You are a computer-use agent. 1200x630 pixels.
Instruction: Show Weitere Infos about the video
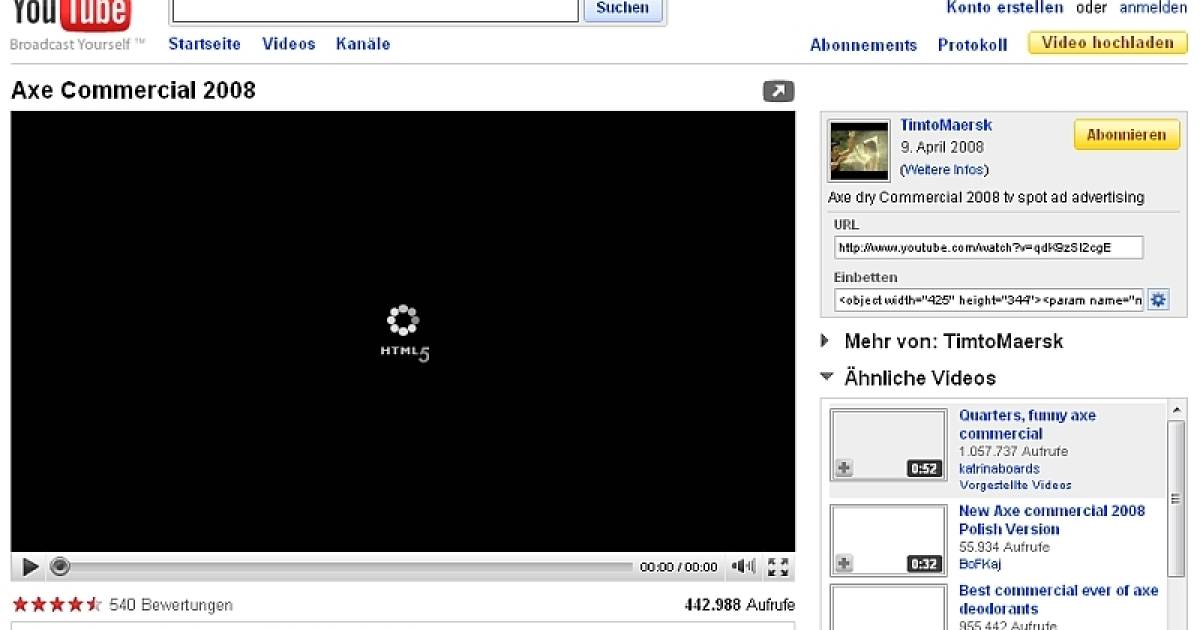pyautogui.click(x=944, y=170)
